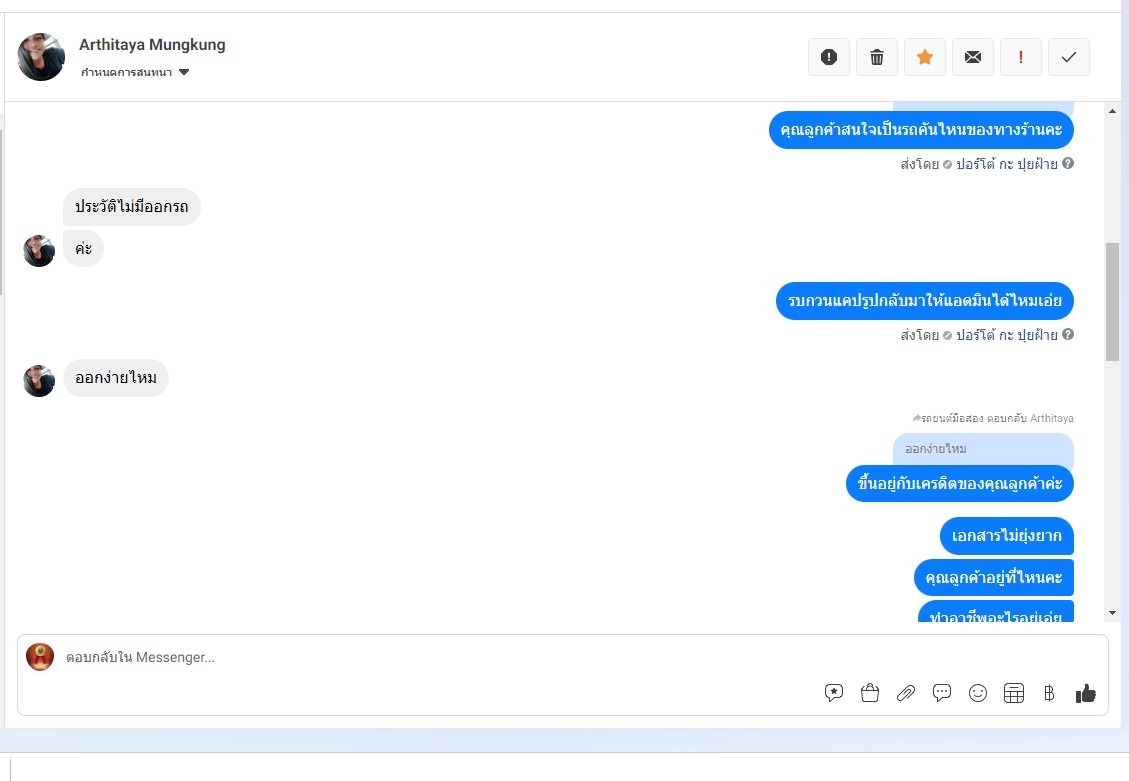The height and width of the screenshot is (781, 1129).
Task: Click help icon beside first sender label
Action: (1068, 163)
